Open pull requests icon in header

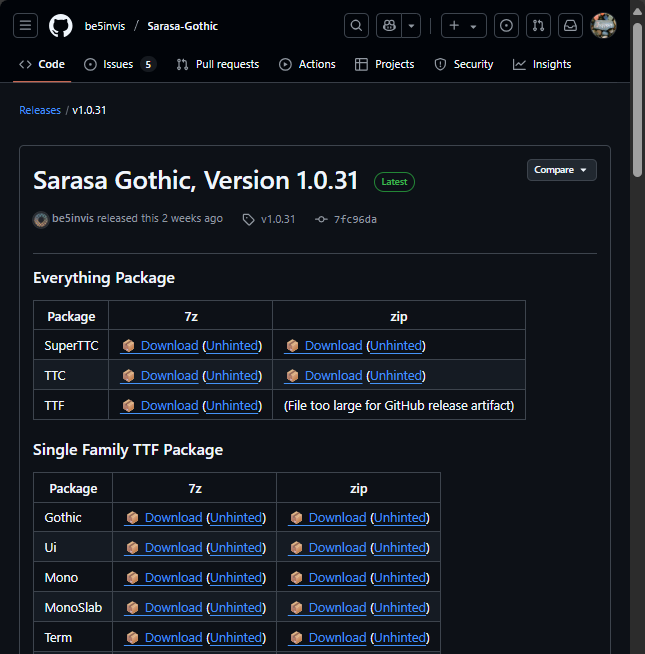click(538, 26)
